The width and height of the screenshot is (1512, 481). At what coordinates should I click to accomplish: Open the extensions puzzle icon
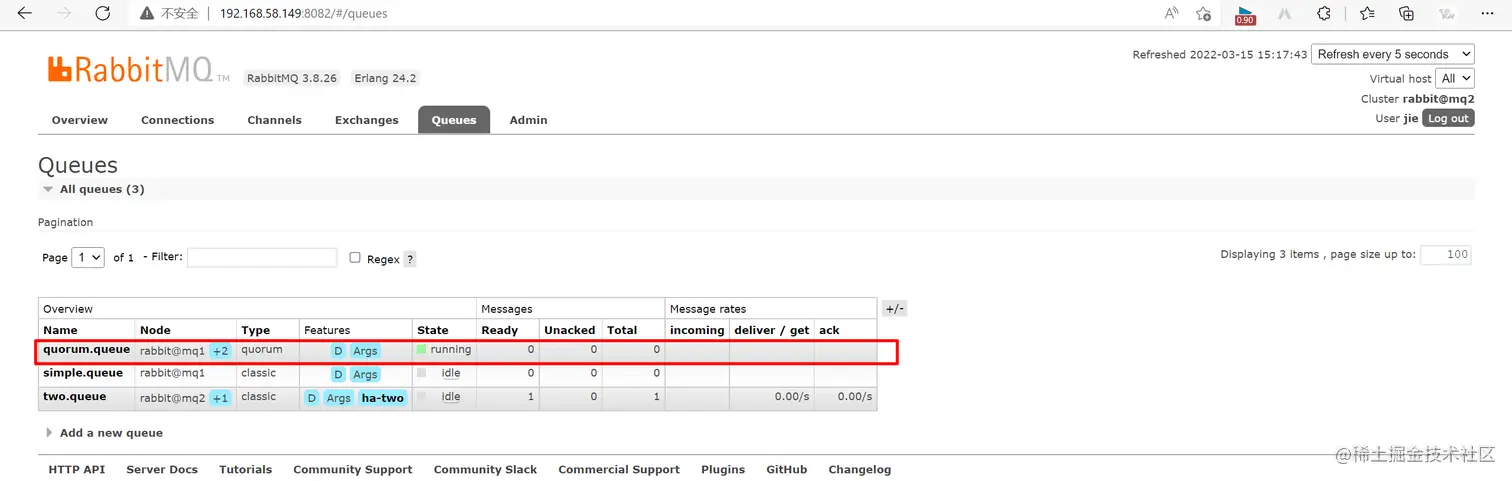pos(1324,14)
